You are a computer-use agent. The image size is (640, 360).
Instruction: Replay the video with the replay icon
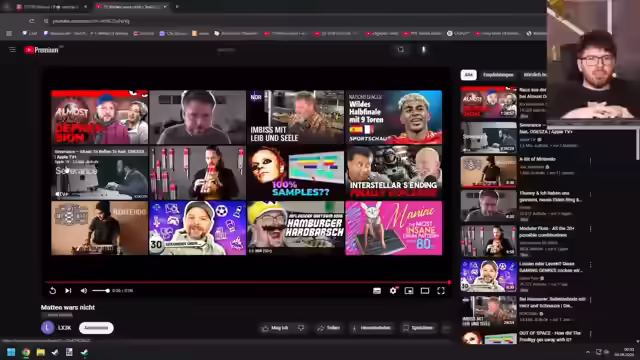point(53,291)
